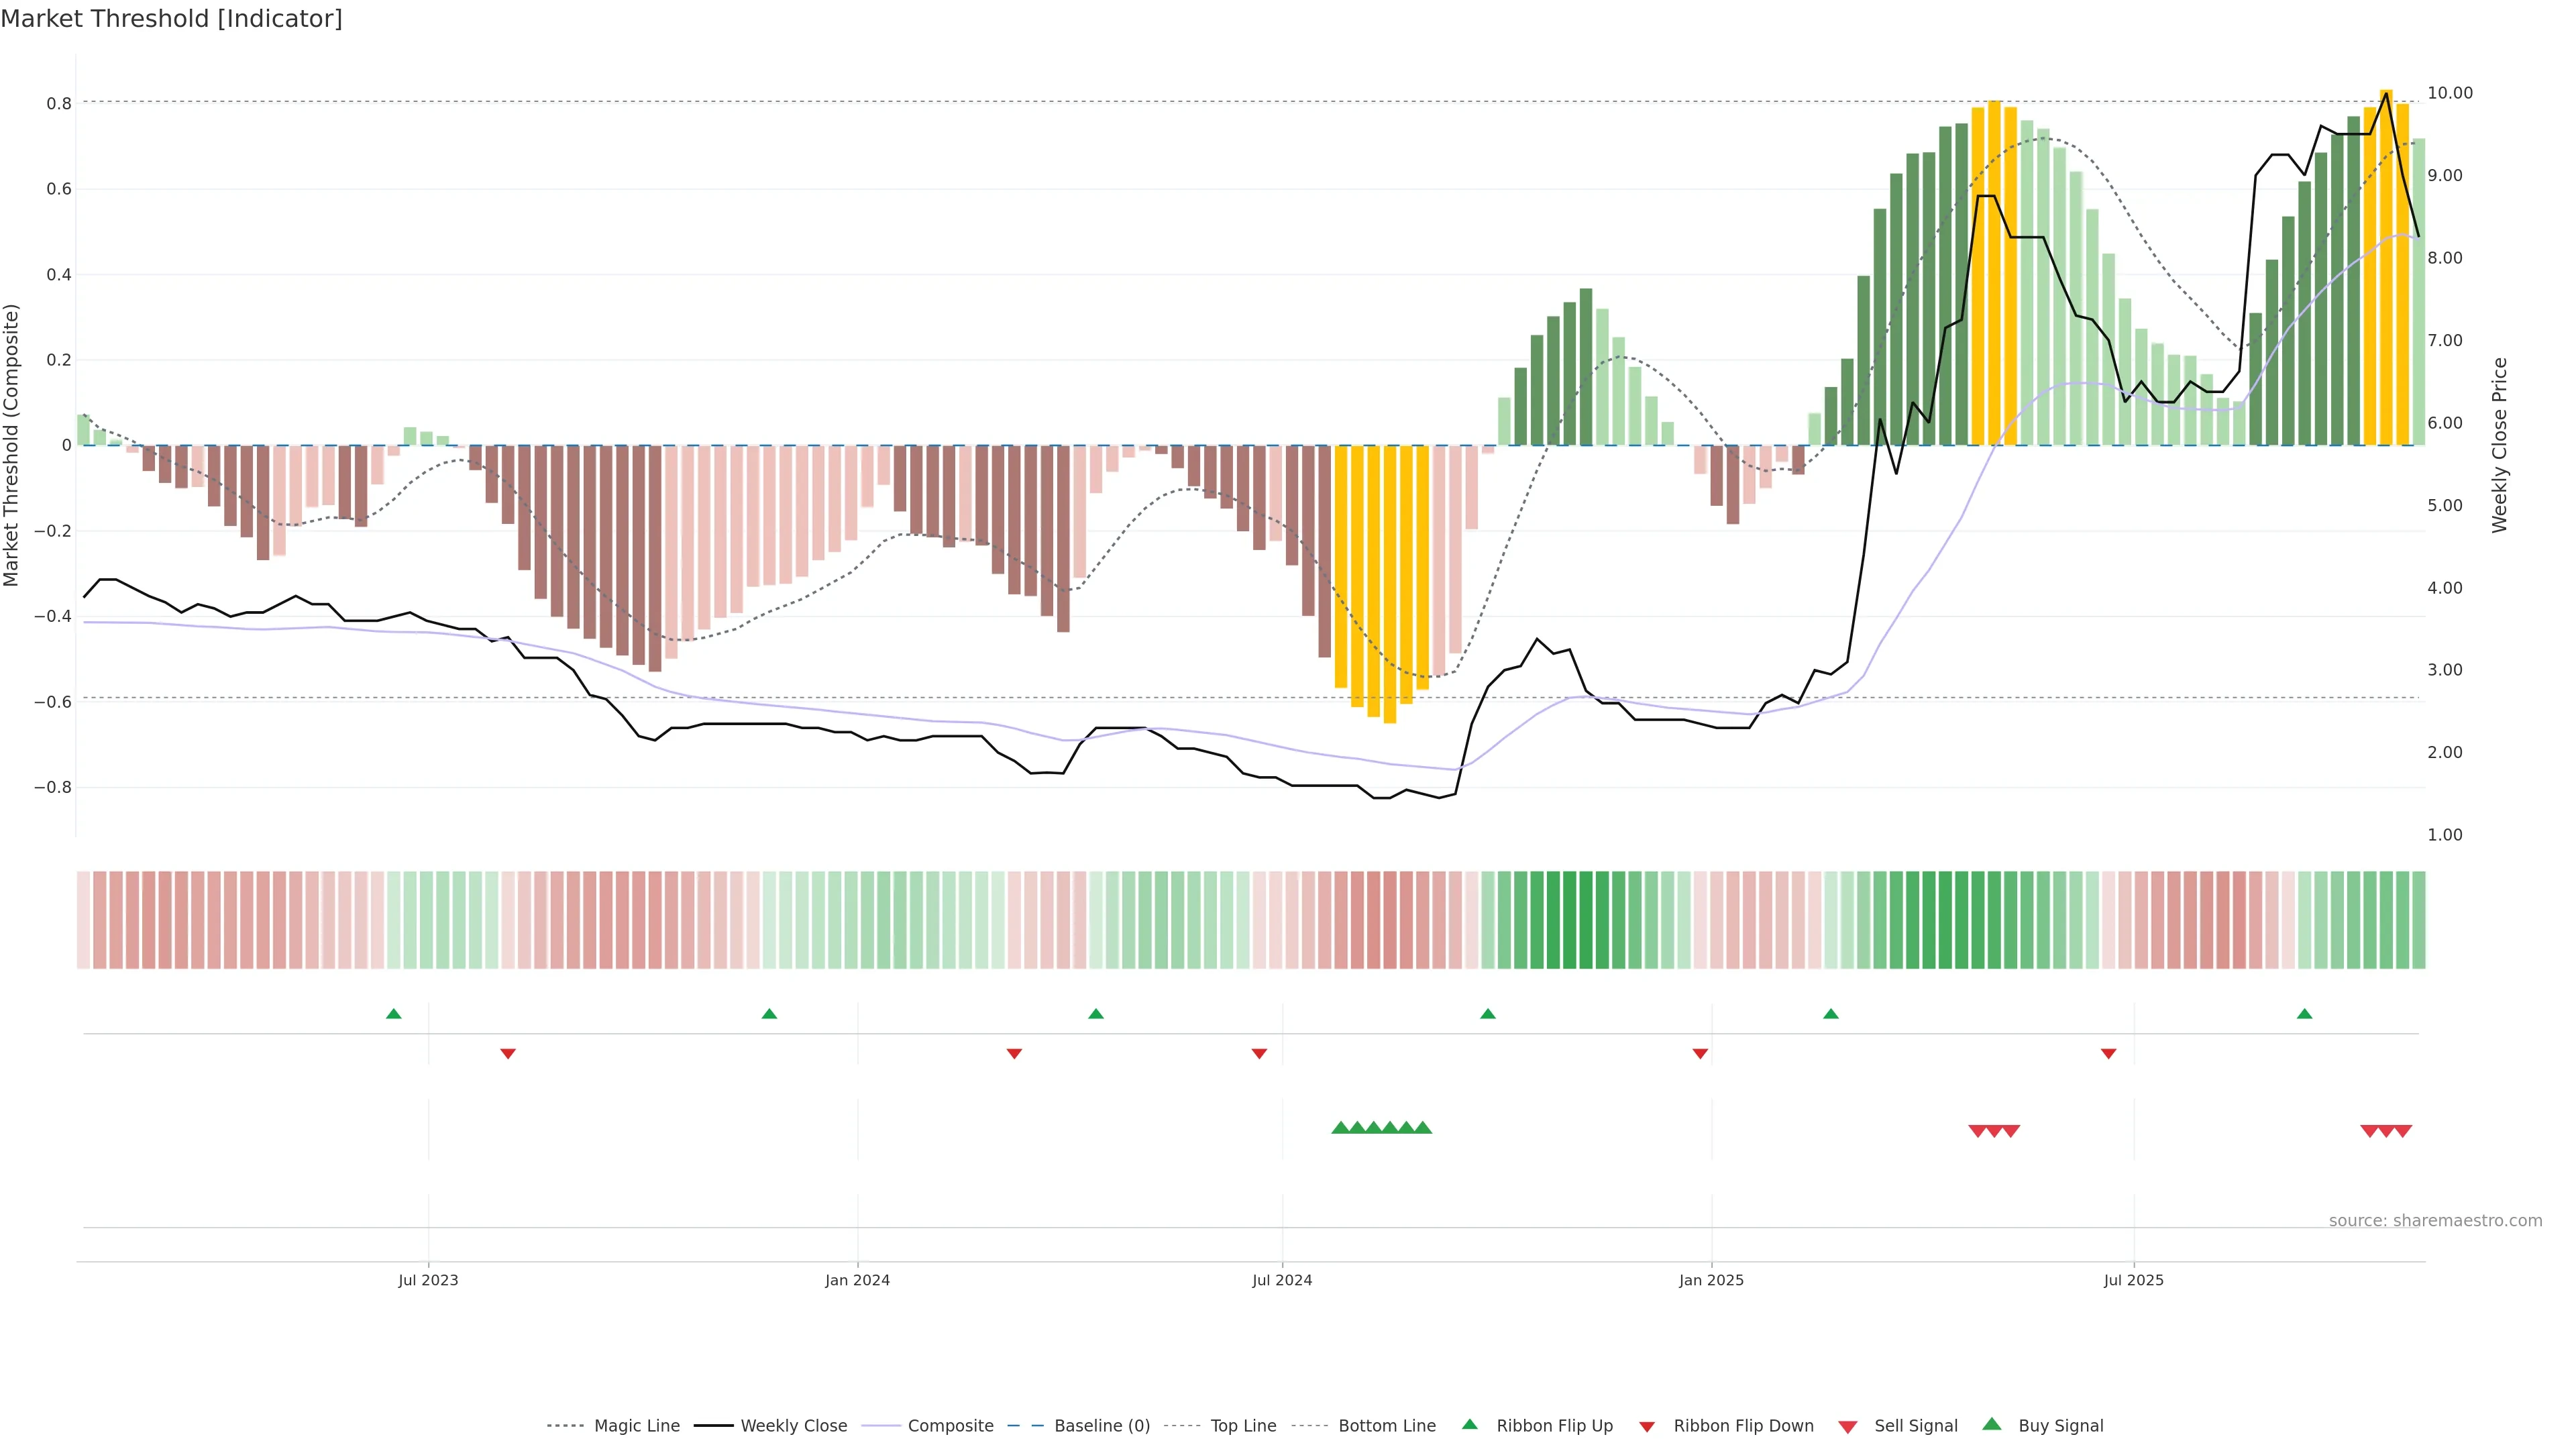Click first green flip-up marker before Jul 2023
The width and height of the screenshot is (2576, 1449).
[394, 1014]
